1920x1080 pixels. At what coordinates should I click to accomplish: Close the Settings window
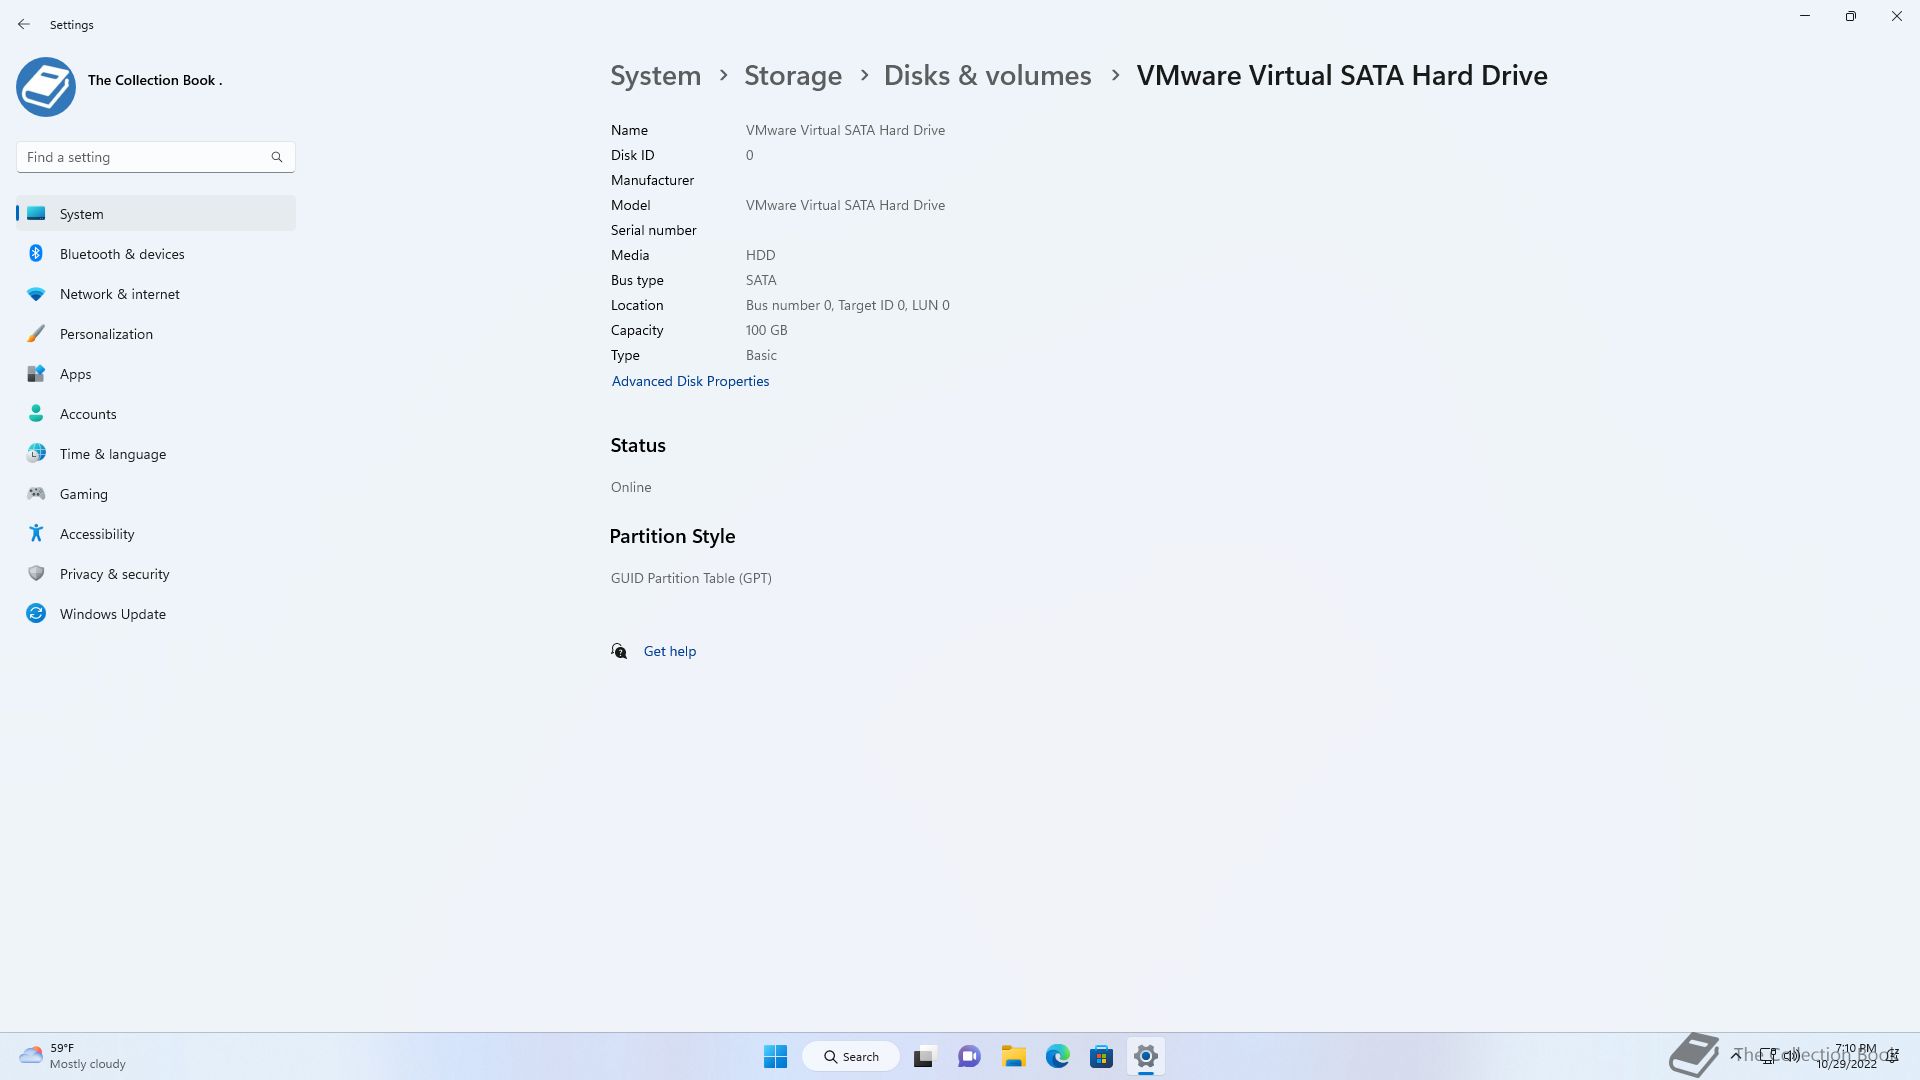point(1897,16)
